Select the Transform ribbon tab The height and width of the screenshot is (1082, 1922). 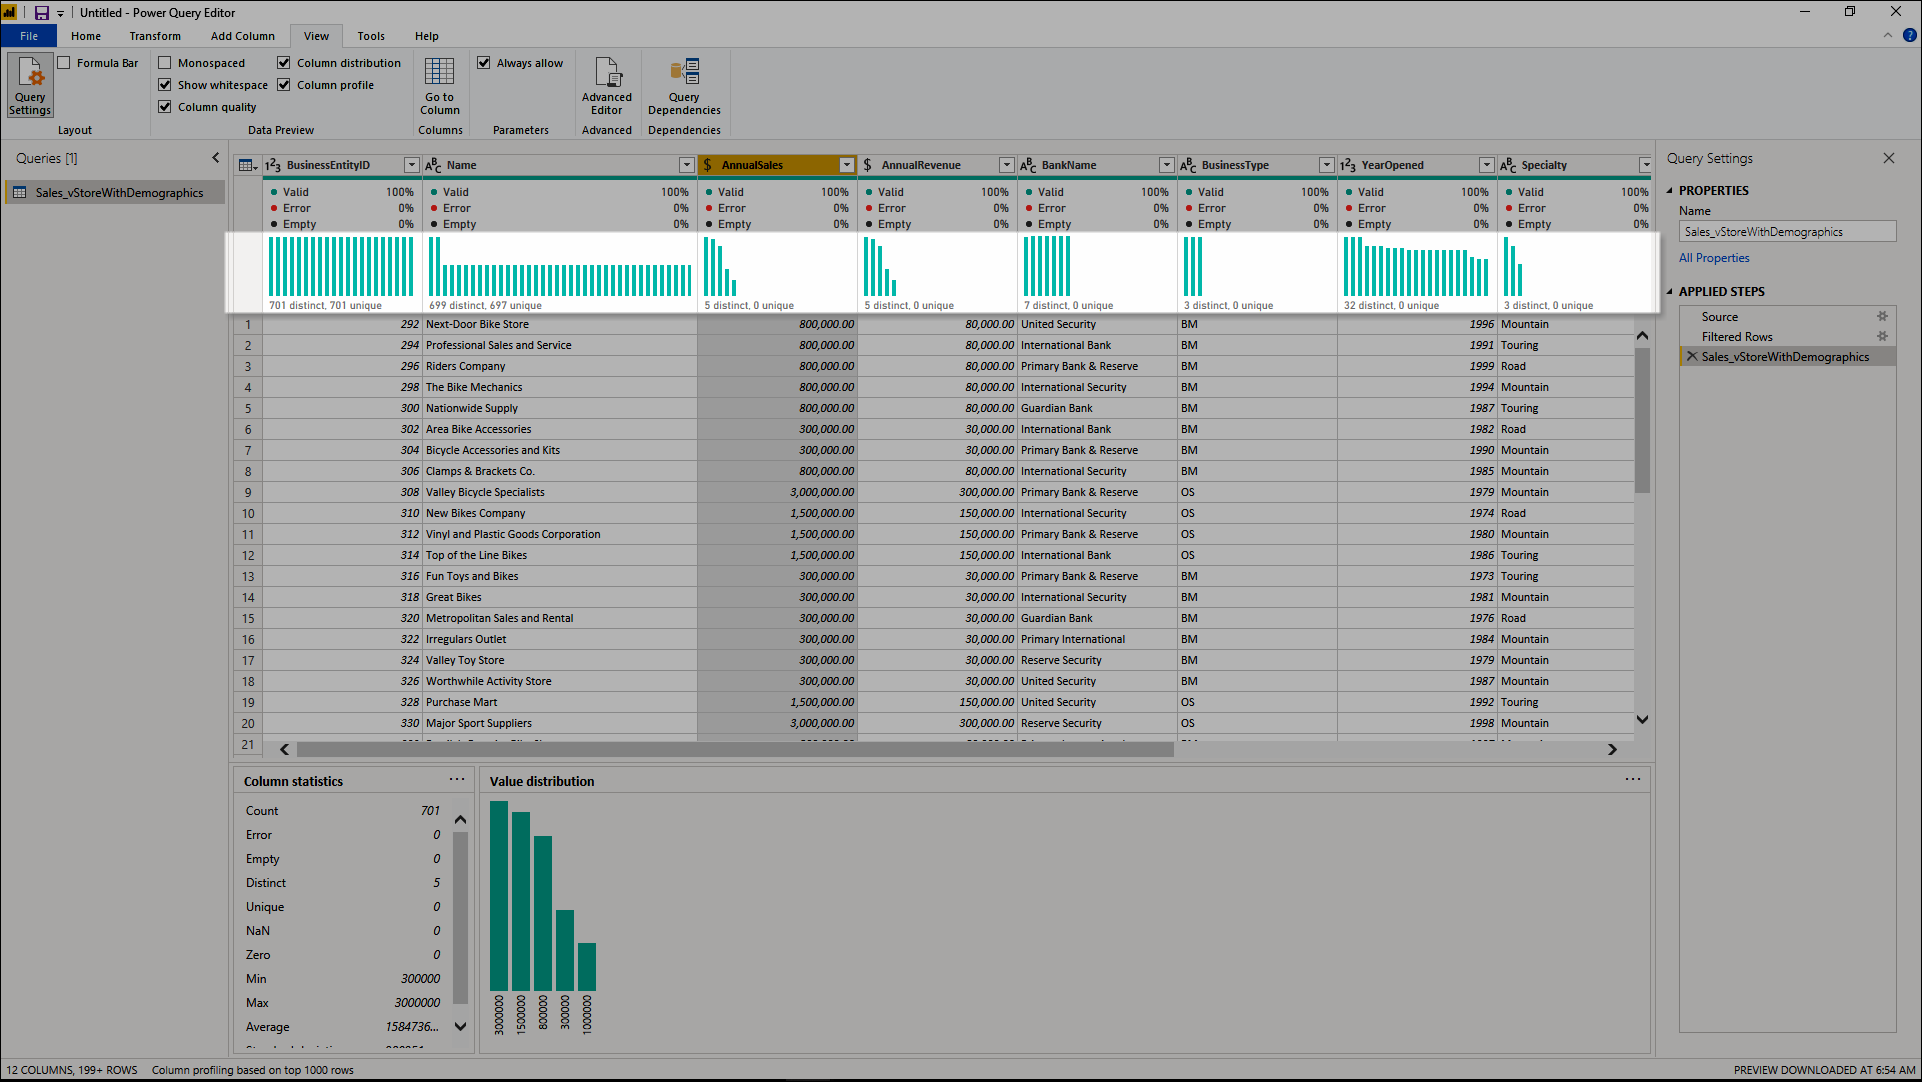click(x=152, y=36)
